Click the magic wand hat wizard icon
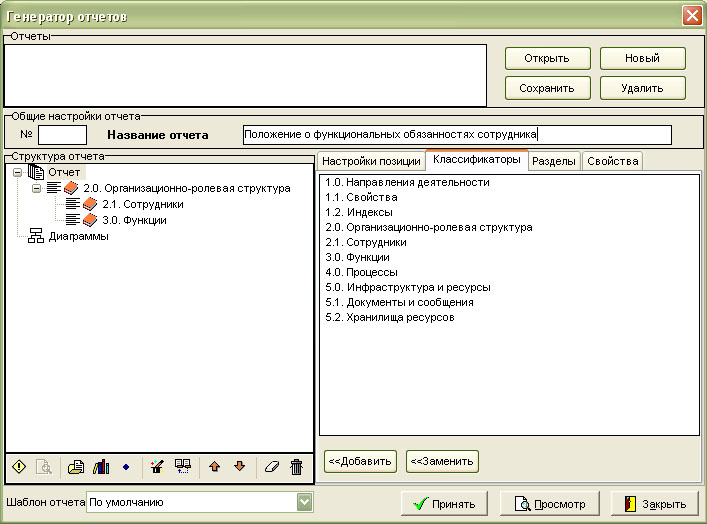 click(x=157, y=466)
